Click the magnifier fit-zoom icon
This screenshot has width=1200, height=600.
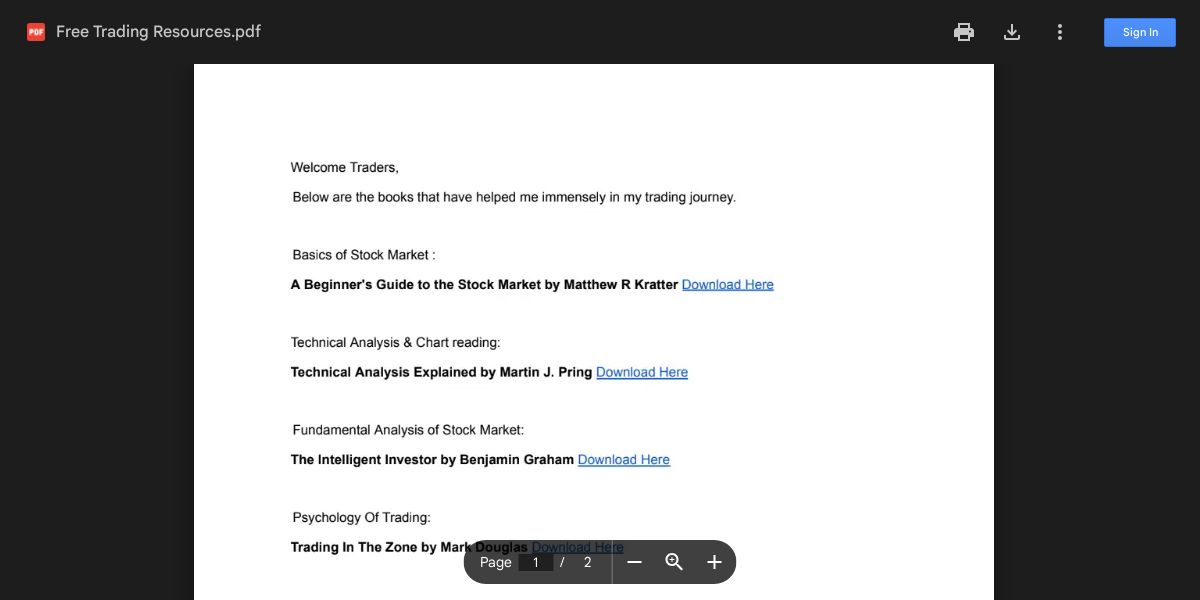click(x=674, y=562)
